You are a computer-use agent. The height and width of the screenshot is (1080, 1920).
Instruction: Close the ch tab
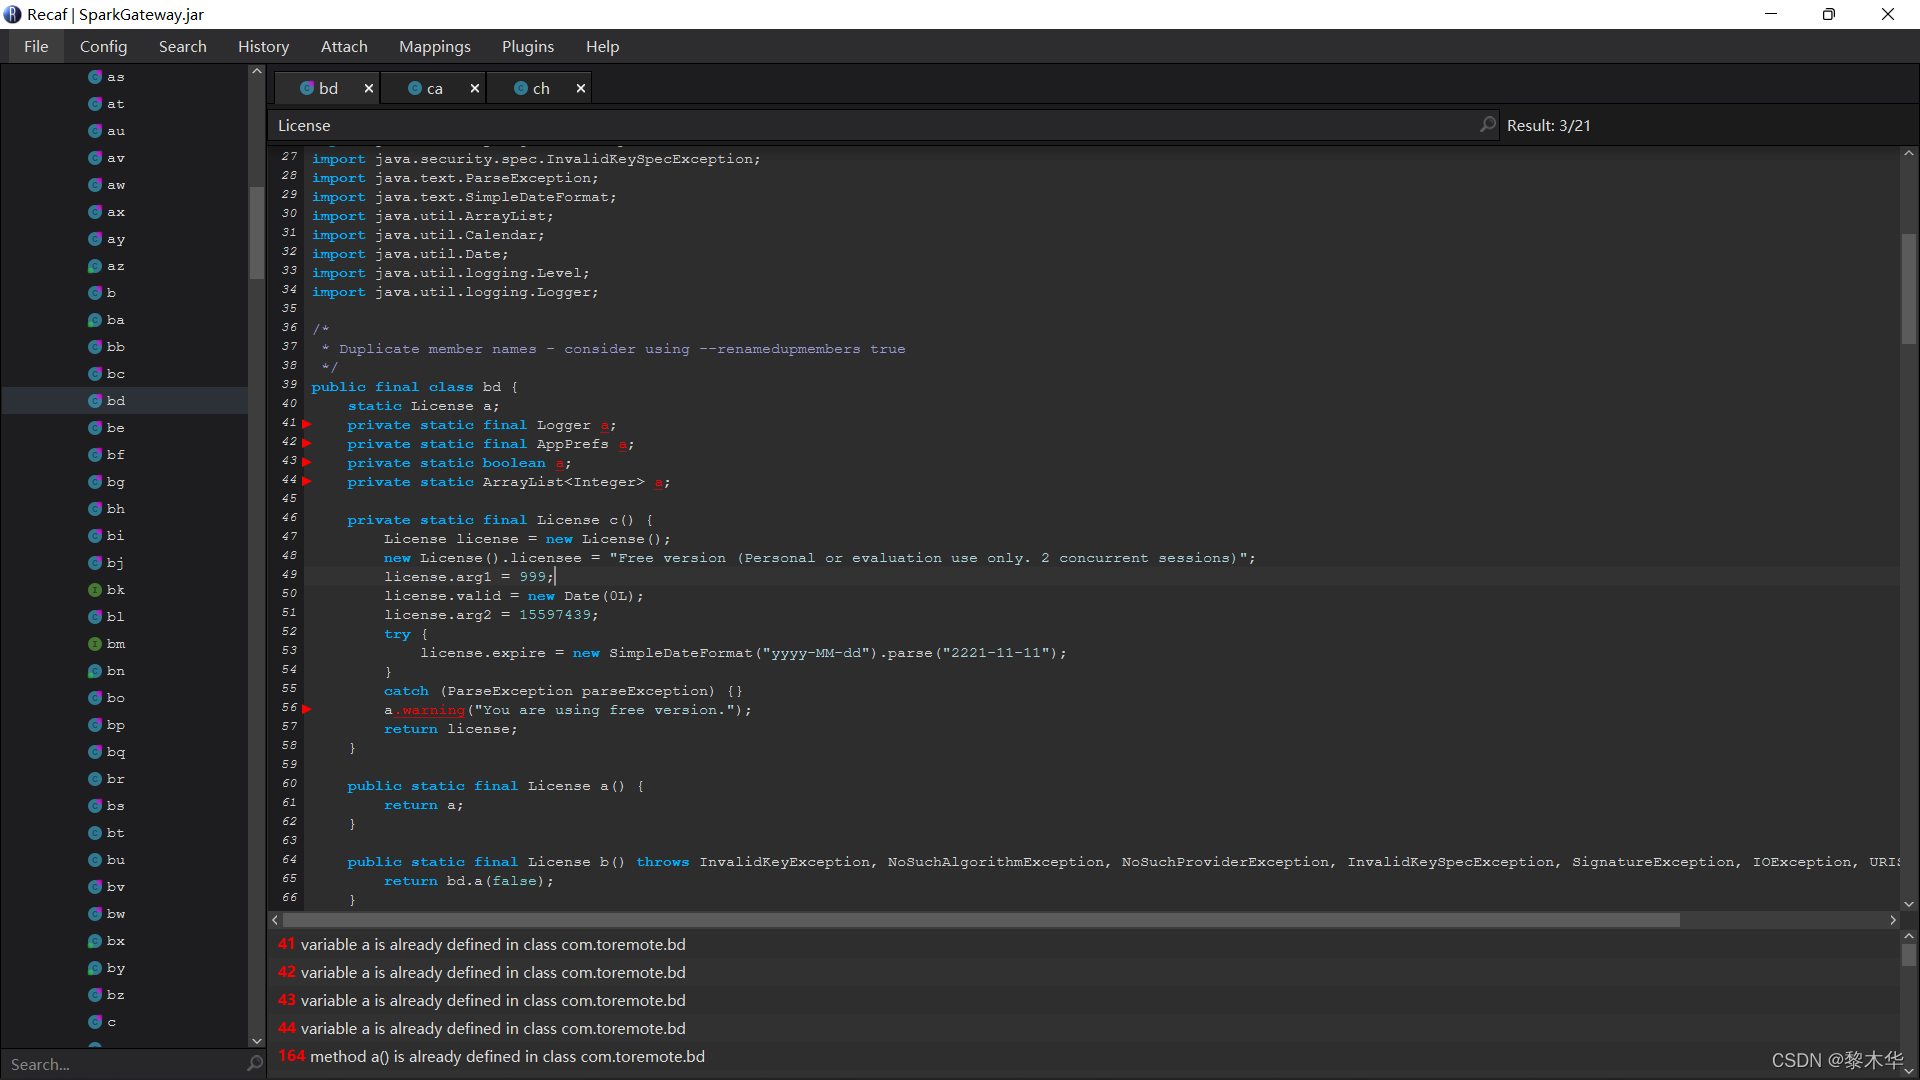(581, 88)
